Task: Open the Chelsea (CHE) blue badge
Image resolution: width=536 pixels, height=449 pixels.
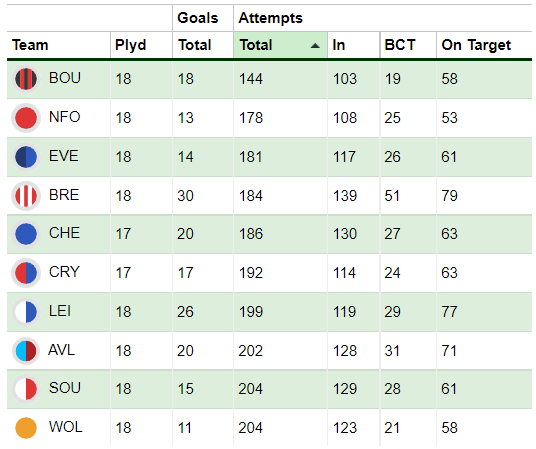Action: click(x=26, y=234)
